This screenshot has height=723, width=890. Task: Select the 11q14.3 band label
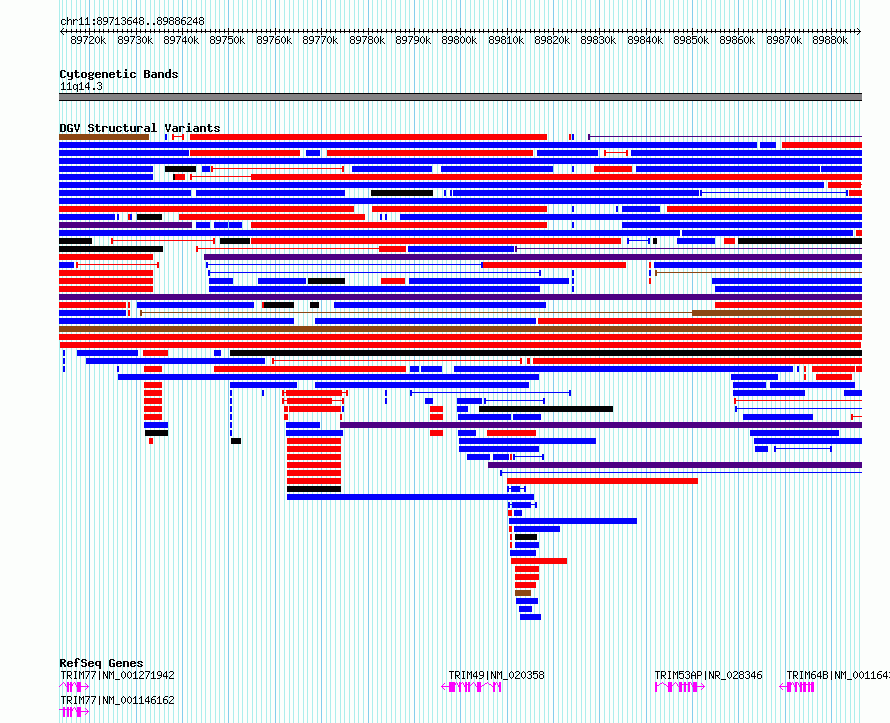tap(81, 86)
